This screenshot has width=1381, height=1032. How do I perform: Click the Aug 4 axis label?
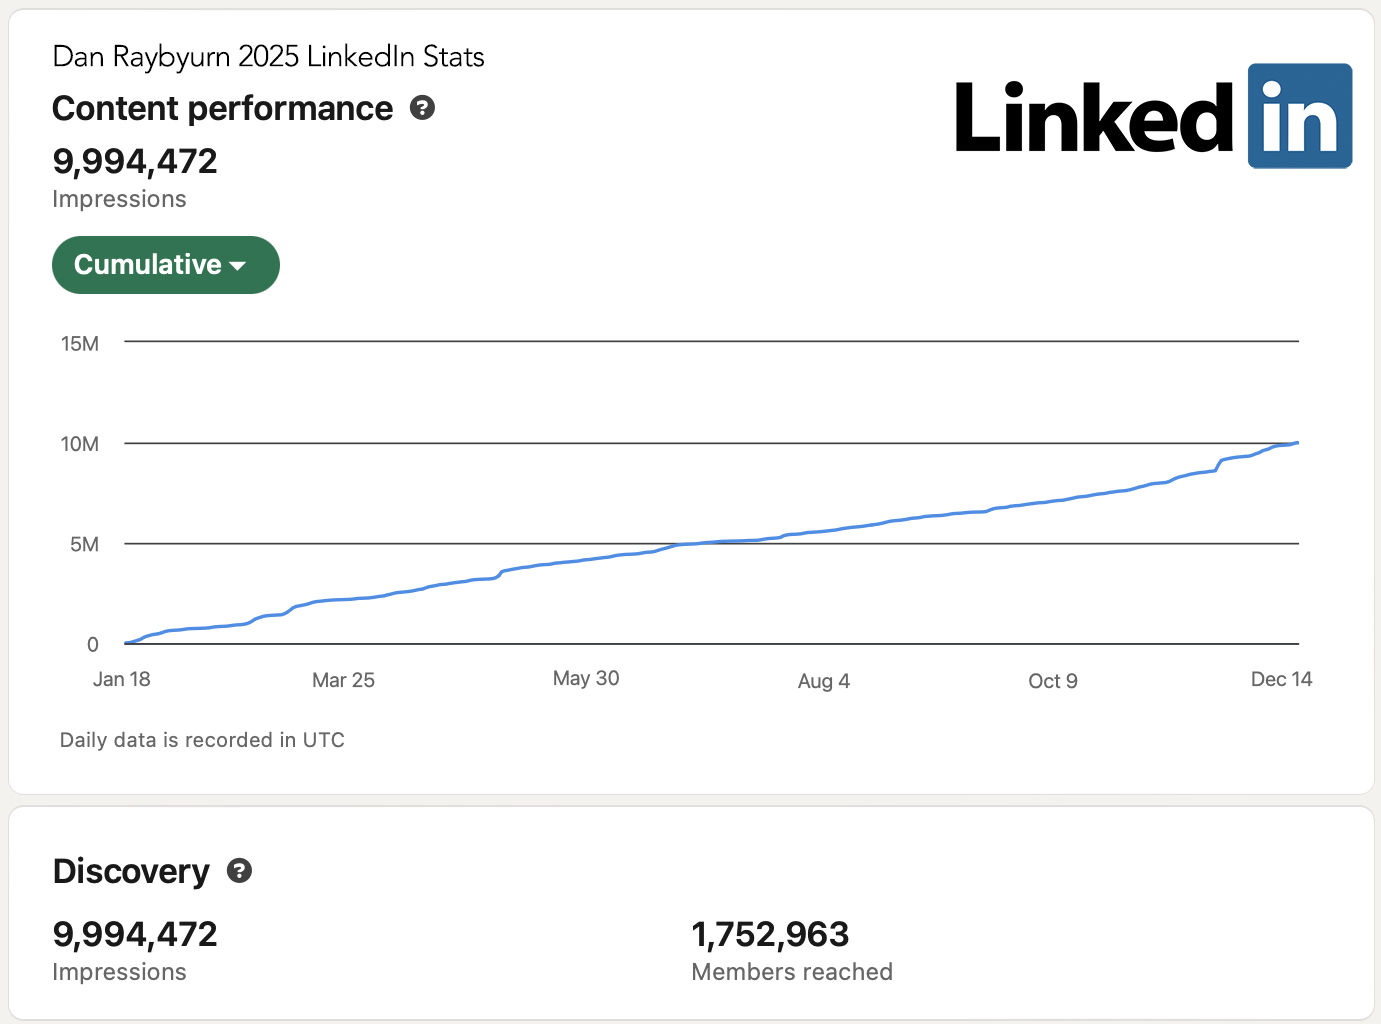click(x=823, y=681)
